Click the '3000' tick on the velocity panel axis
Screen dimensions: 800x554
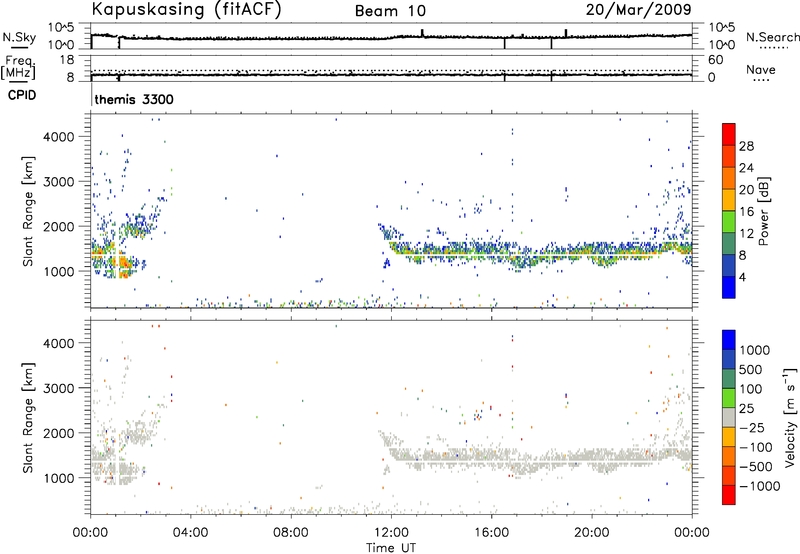pos(59,388)
